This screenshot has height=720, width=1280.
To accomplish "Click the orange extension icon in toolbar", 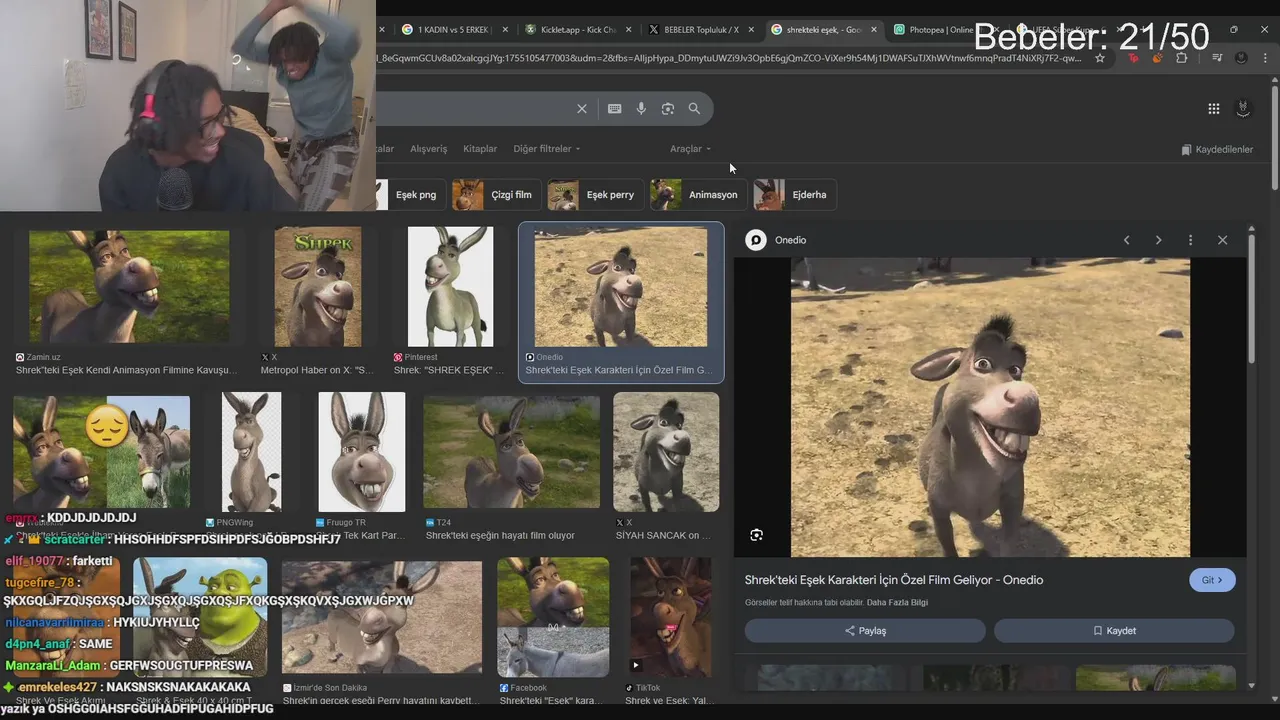I will pos(1157,58).
